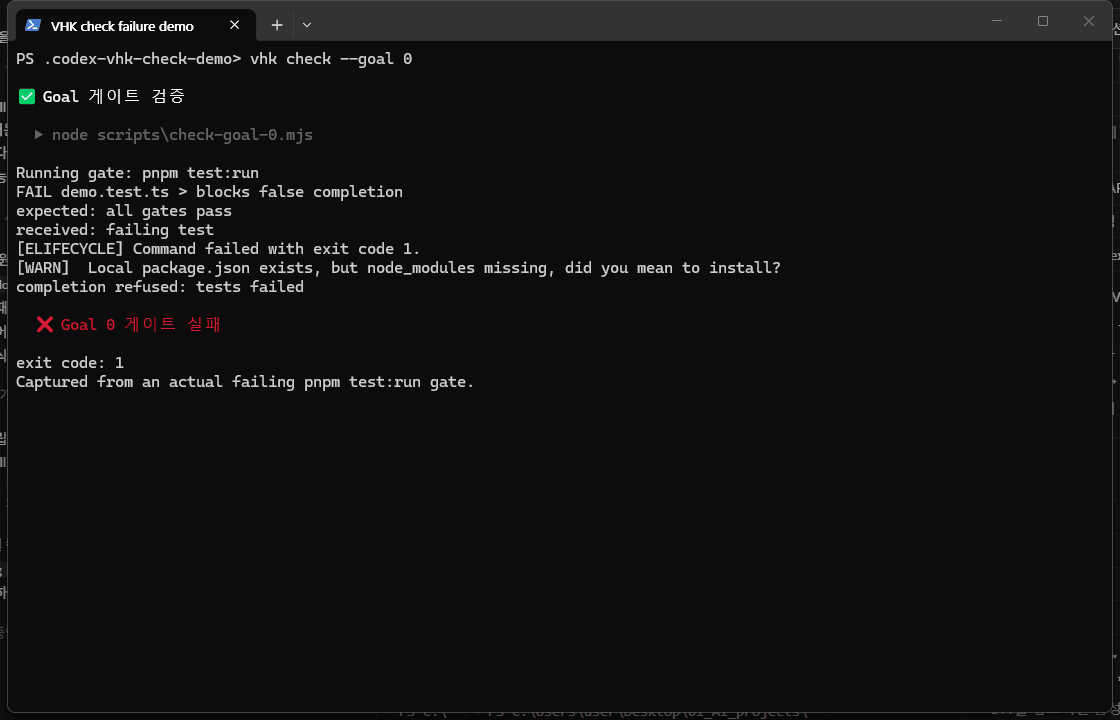Maximize the terminal window
The image size is (1120, 720).
(1043, 21)
